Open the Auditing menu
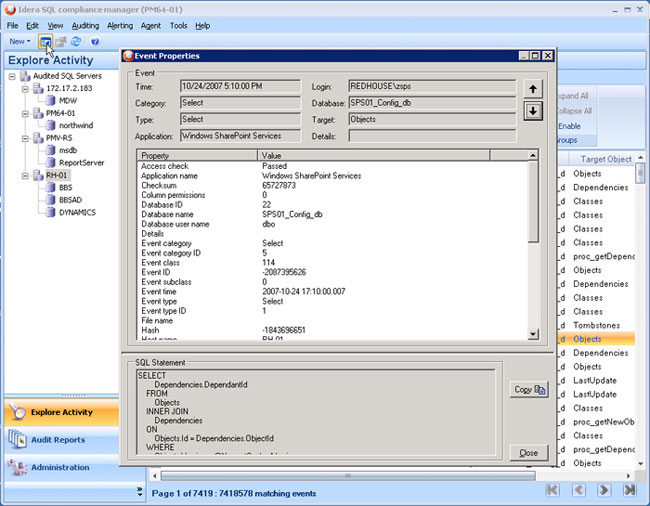 (85, 26)
